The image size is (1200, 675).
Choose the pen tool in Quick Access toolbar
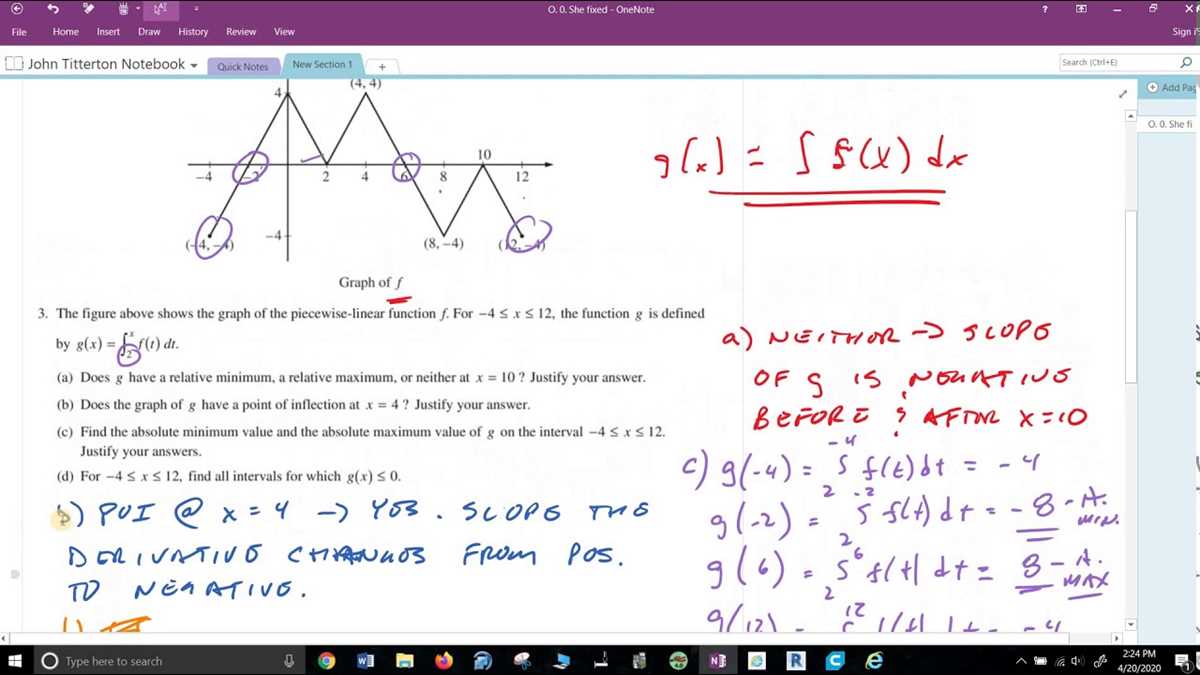tap(123, 9)
